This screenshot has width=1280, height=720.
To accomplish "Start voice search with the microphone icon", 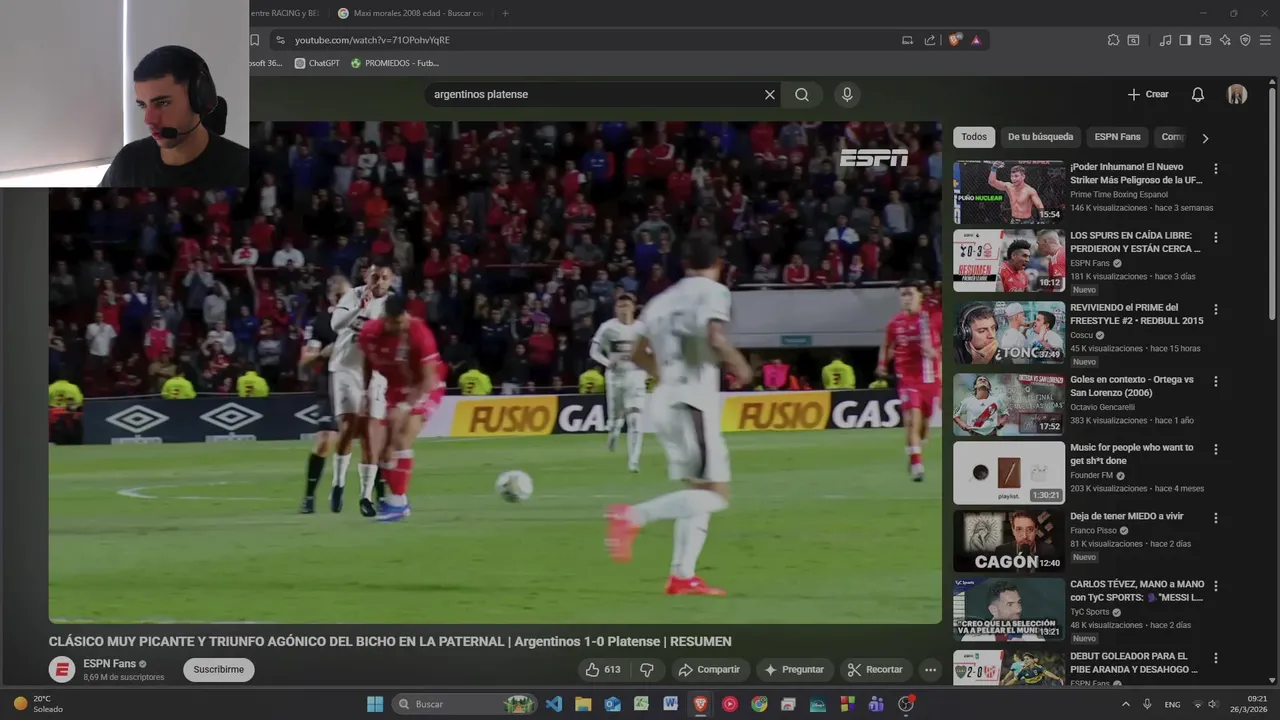I will click(847, 94).
